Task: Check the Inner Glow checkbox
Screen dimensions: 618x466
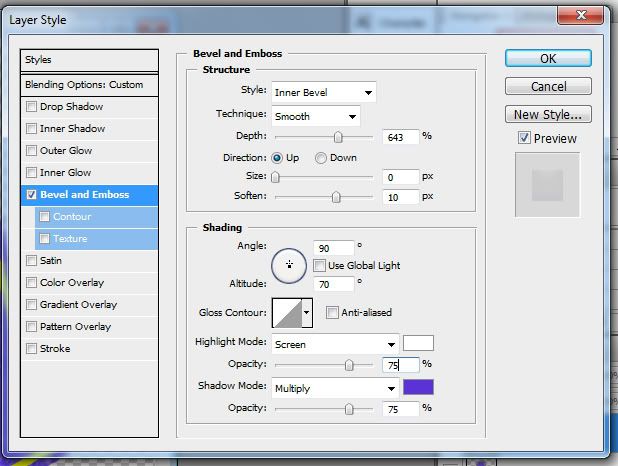Action: click(31, 173)
